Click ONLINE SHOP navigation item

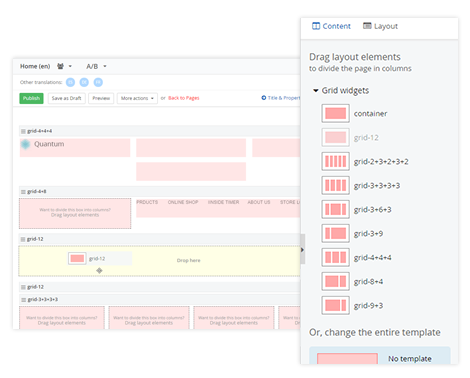(183, 202)
